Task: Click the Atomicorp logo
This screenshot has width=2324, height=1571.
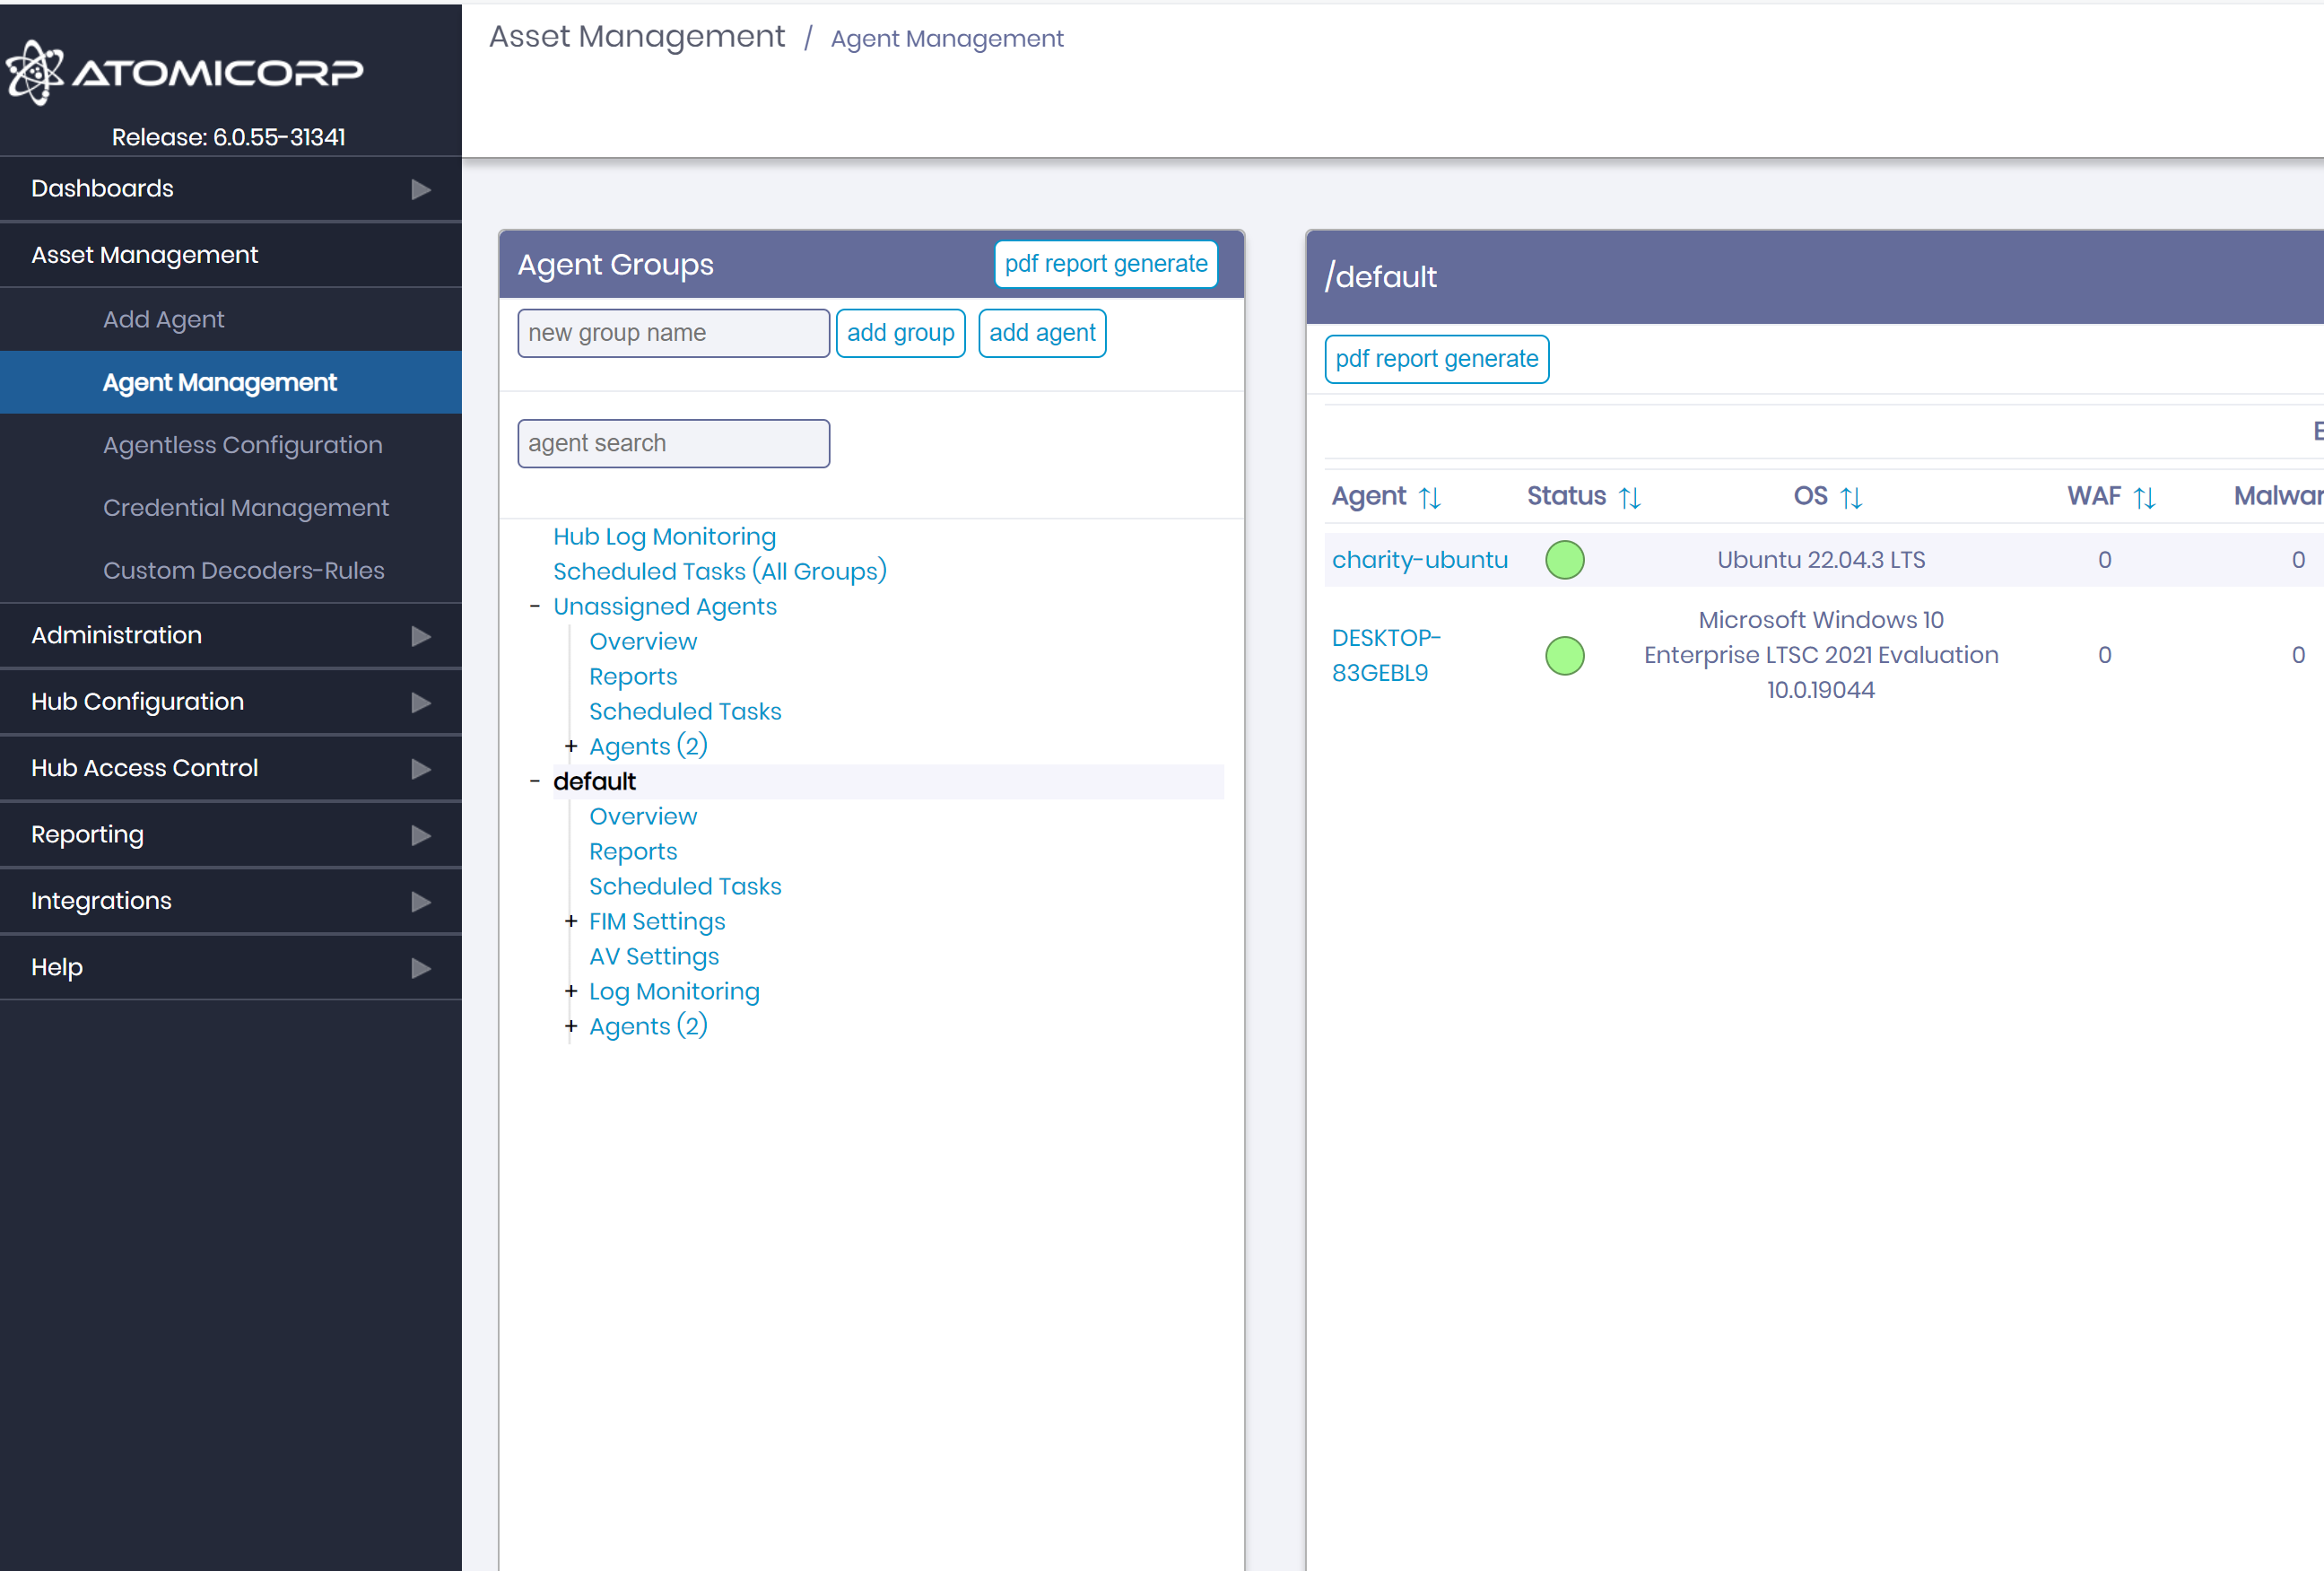Action: click(x=185, y=72)
